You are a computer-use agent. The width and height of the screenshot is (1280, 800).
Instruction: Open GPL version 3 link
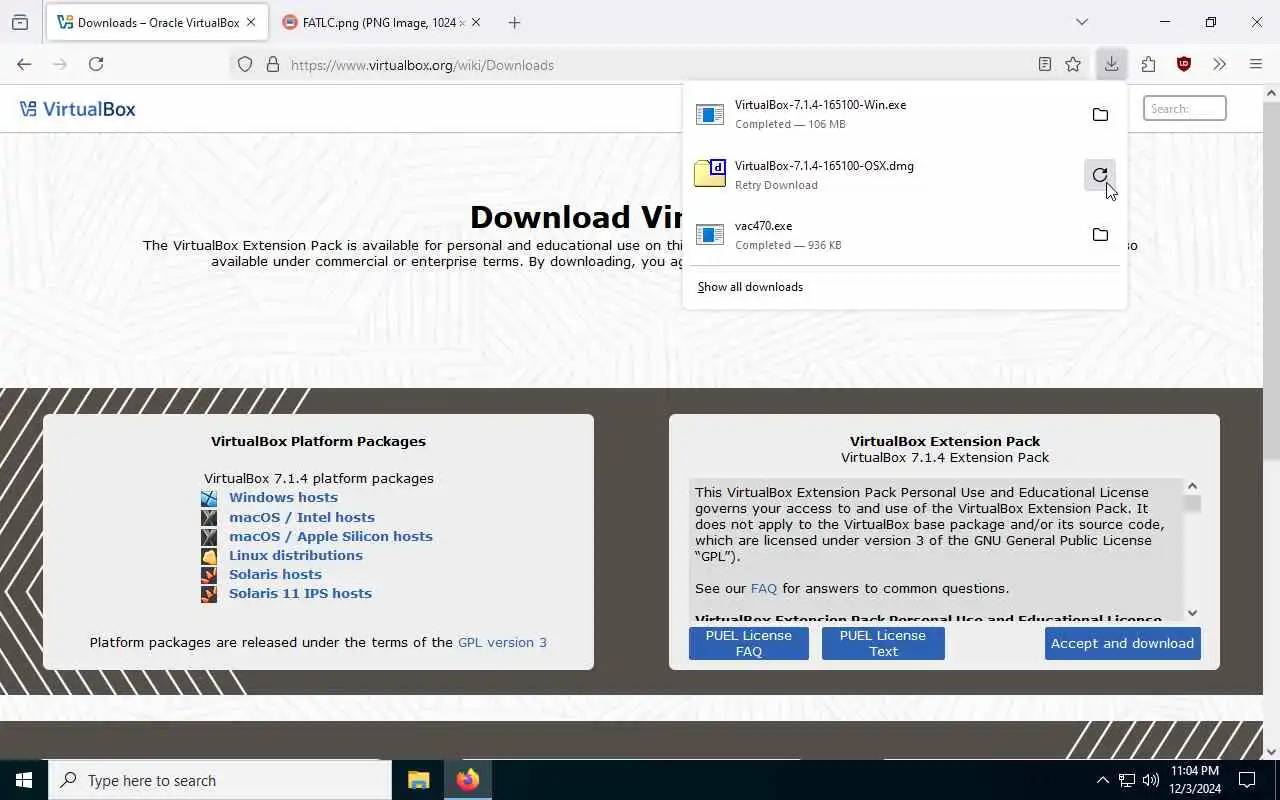coord(502,642)
